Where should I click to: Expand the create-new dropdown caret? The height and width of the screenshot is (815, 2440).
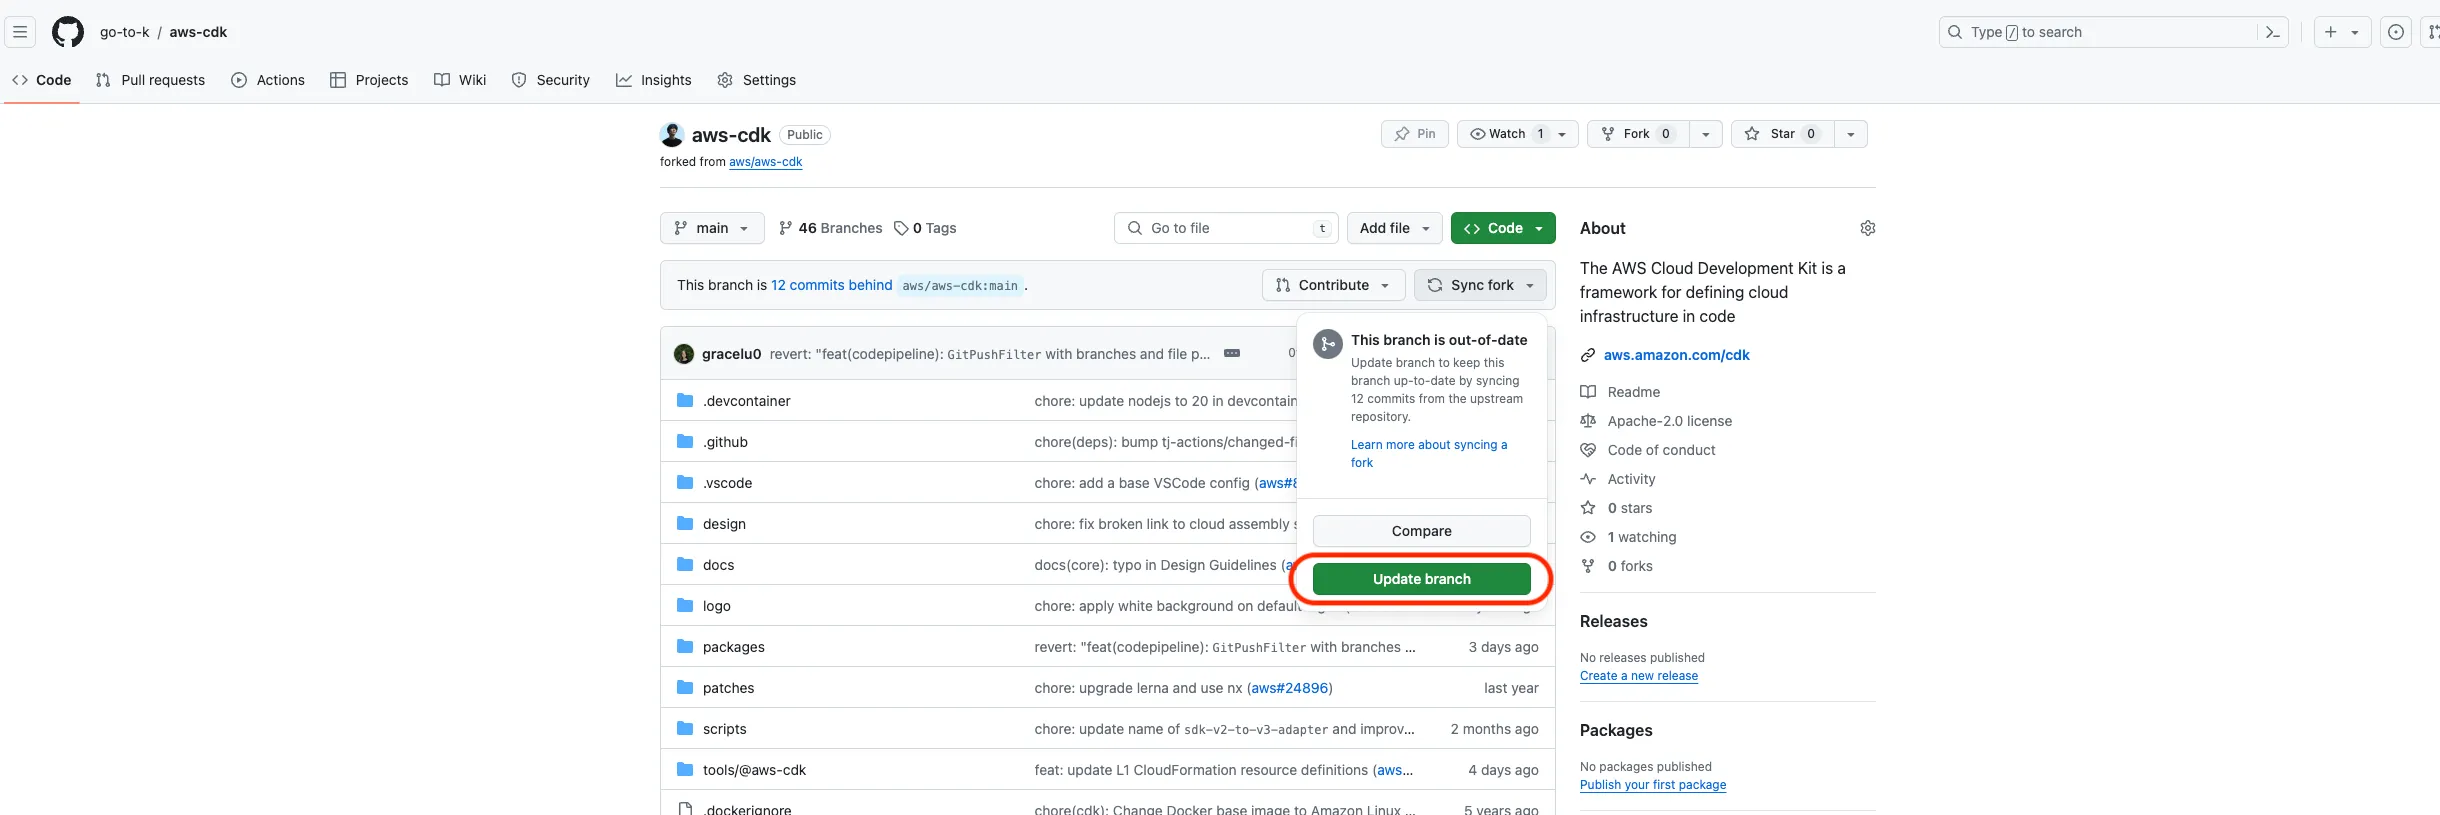click(2355, 32)
